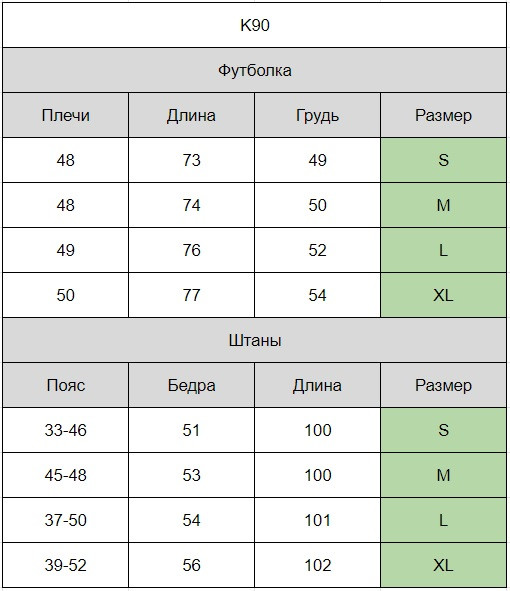Click the Бедра column header
Viewport: 510px width, 591px height.
coord(191,385)
